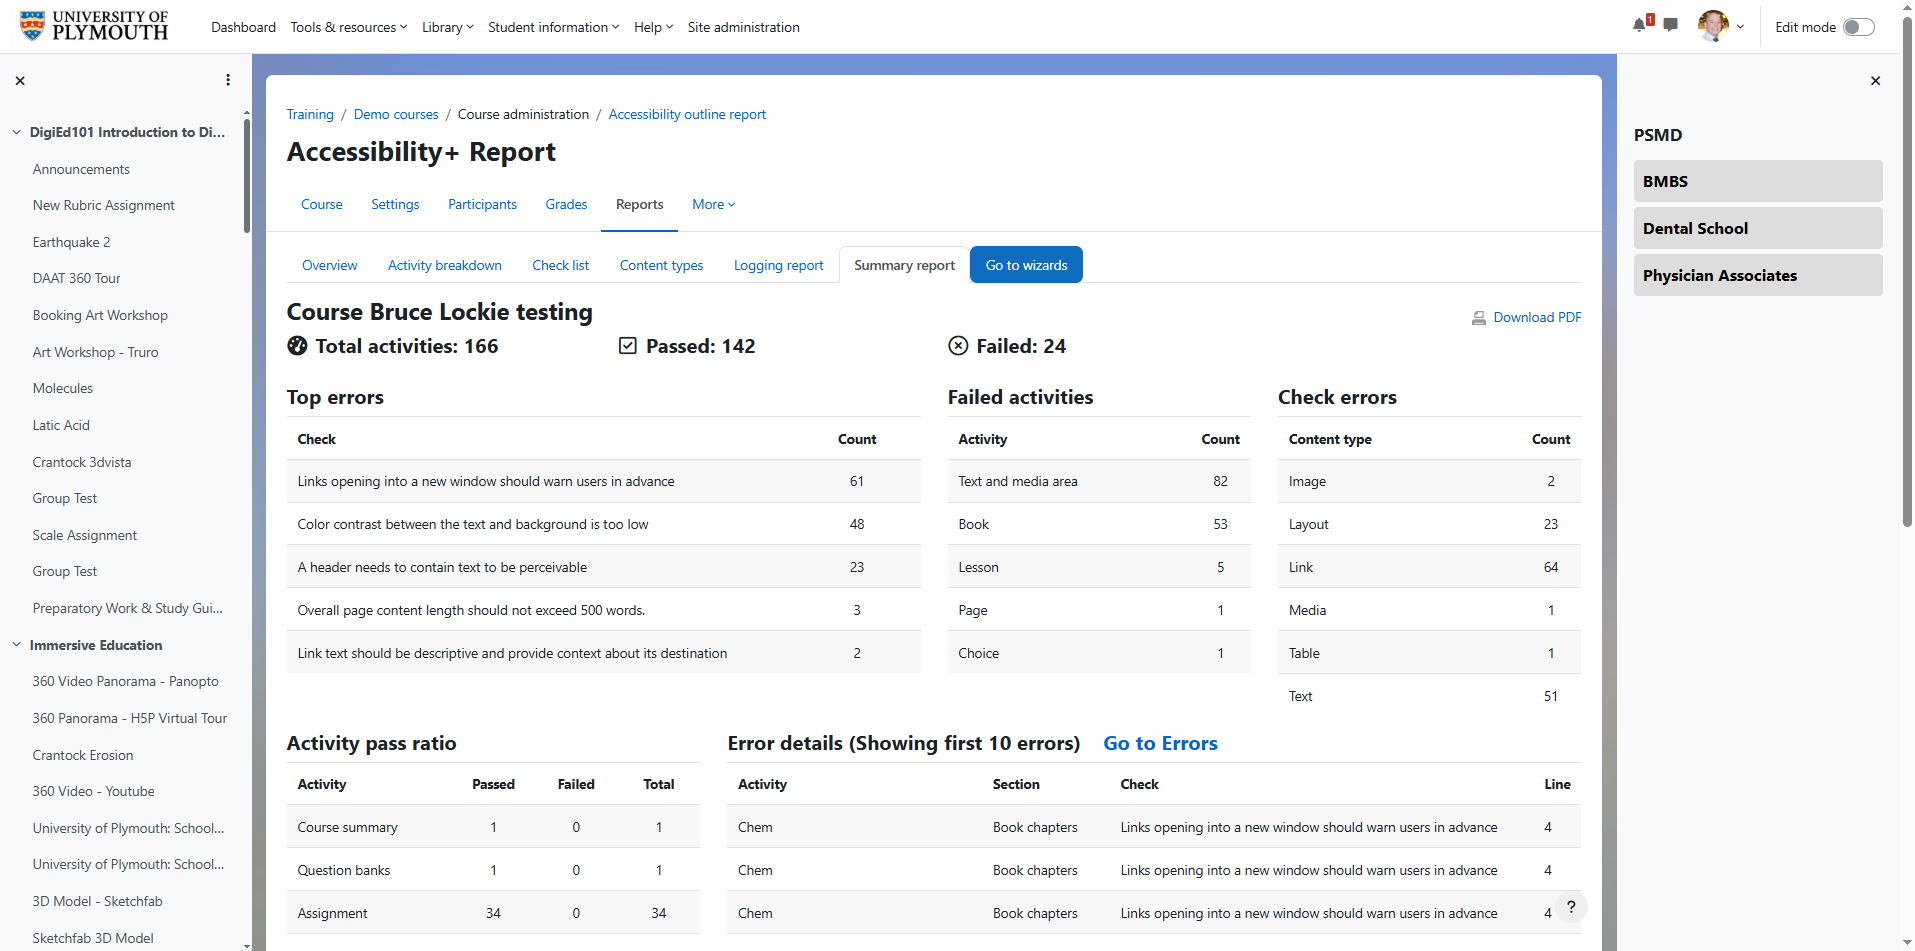Open the notifications bell icon
Viewport: 1915px width, 951px height.
coord(1641,25)
